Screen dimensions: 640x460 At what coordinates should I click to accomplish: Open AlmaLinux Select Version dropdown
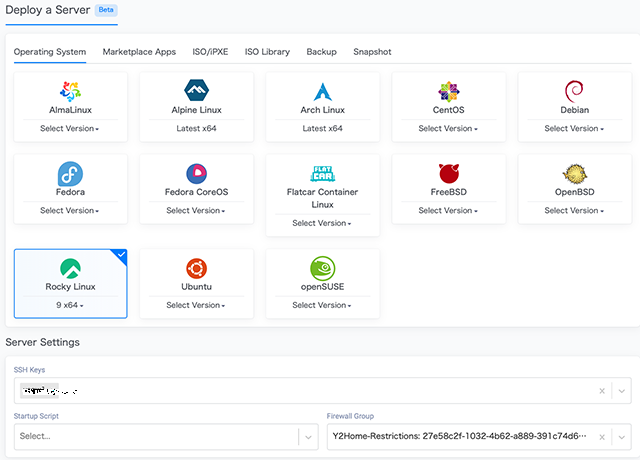(70, 129)
